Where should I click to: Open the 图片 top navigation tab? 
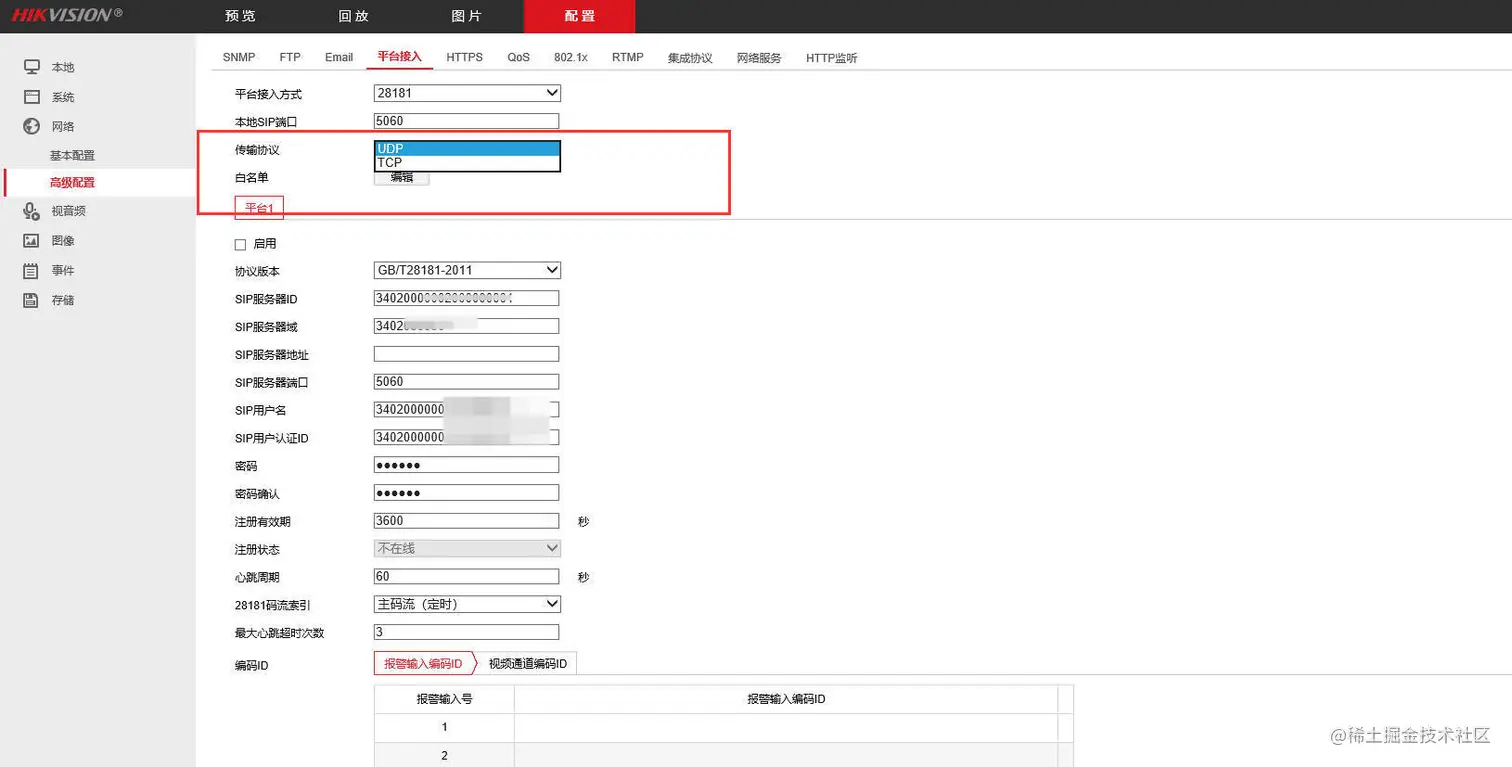point(466,16)
